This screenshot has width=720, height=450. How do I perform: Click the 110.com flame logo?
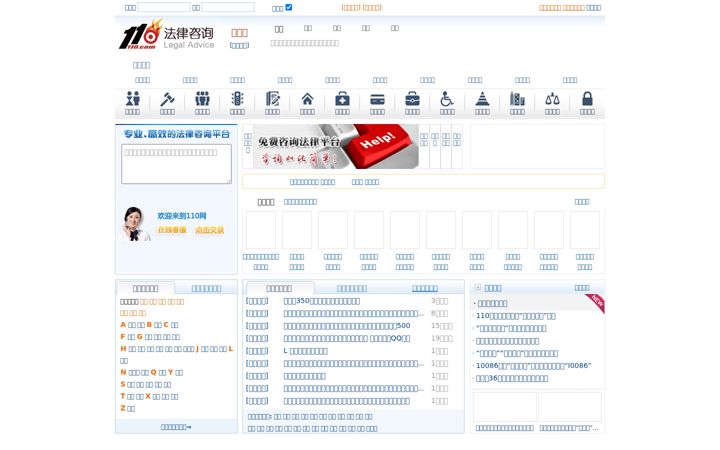coord(141,34)
